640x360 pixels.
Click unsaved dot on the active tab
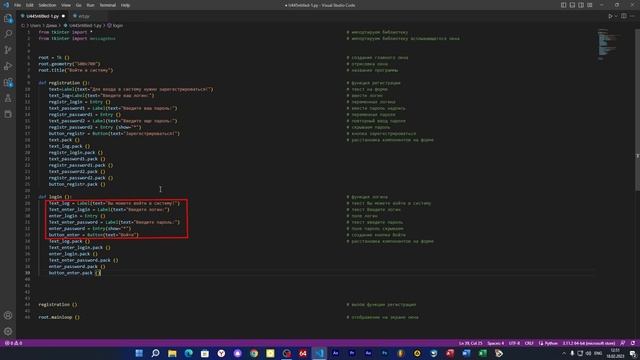point(63,16)
